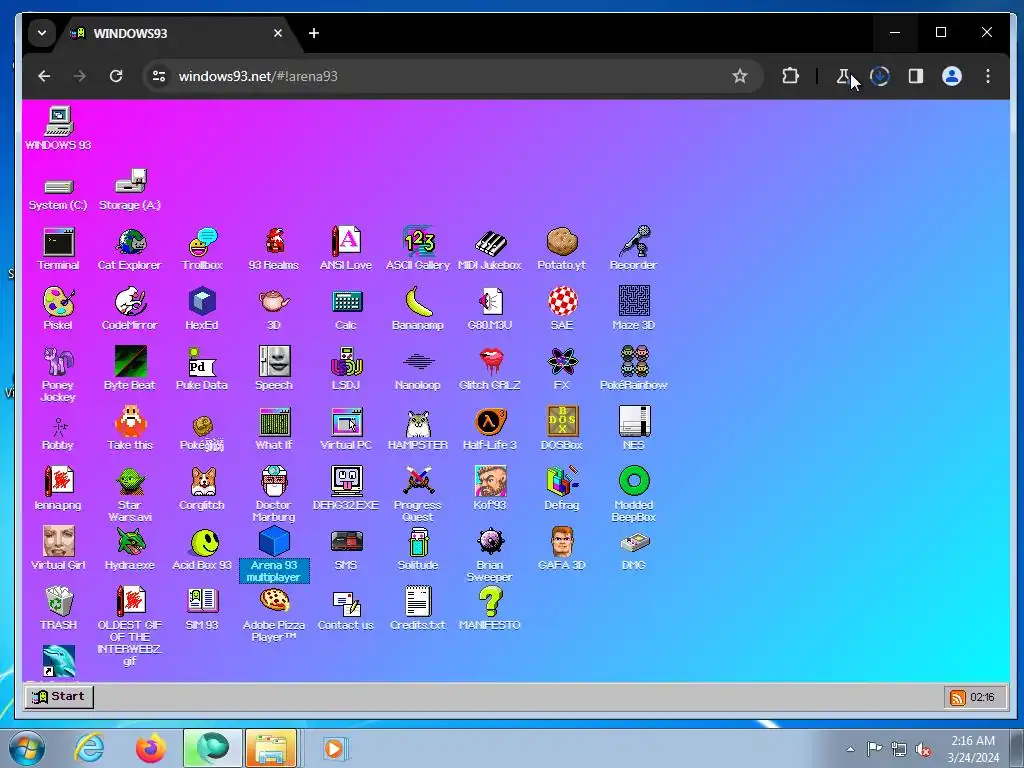Open the Recorder microphone icon
1024x768 pixels.
pyautogui.click(x=633, y=248)
